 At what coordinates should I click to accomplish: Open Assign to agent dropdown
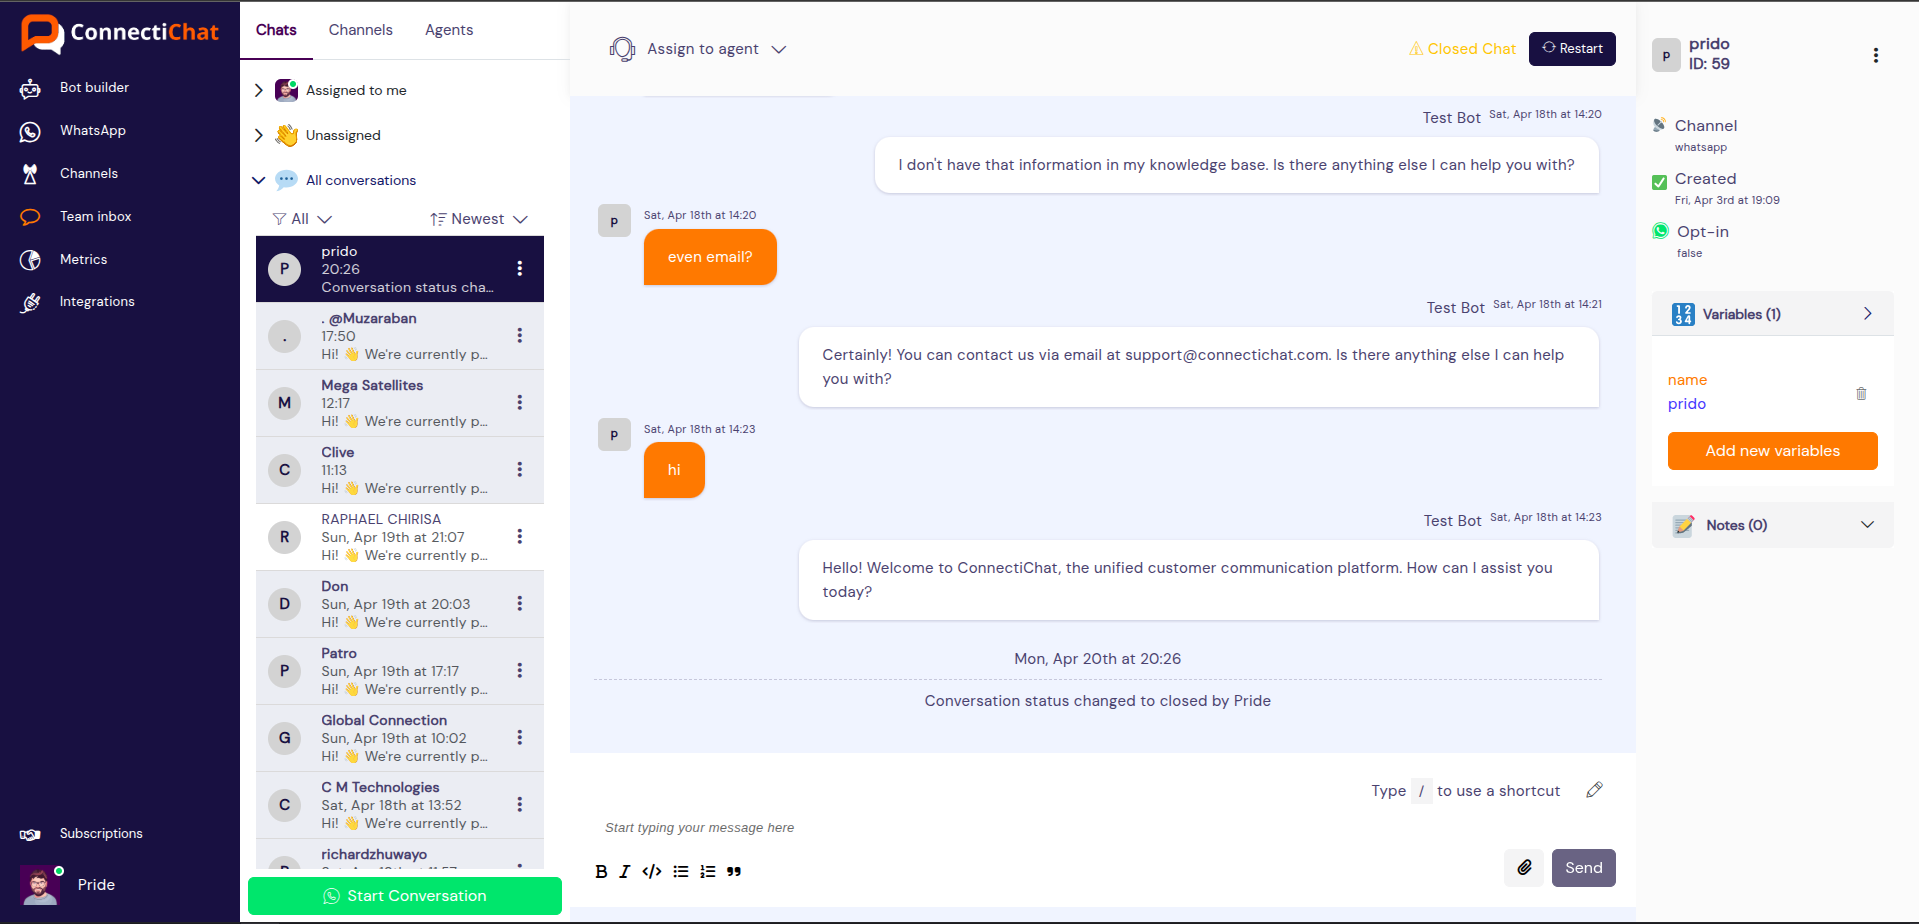[698, 49]
